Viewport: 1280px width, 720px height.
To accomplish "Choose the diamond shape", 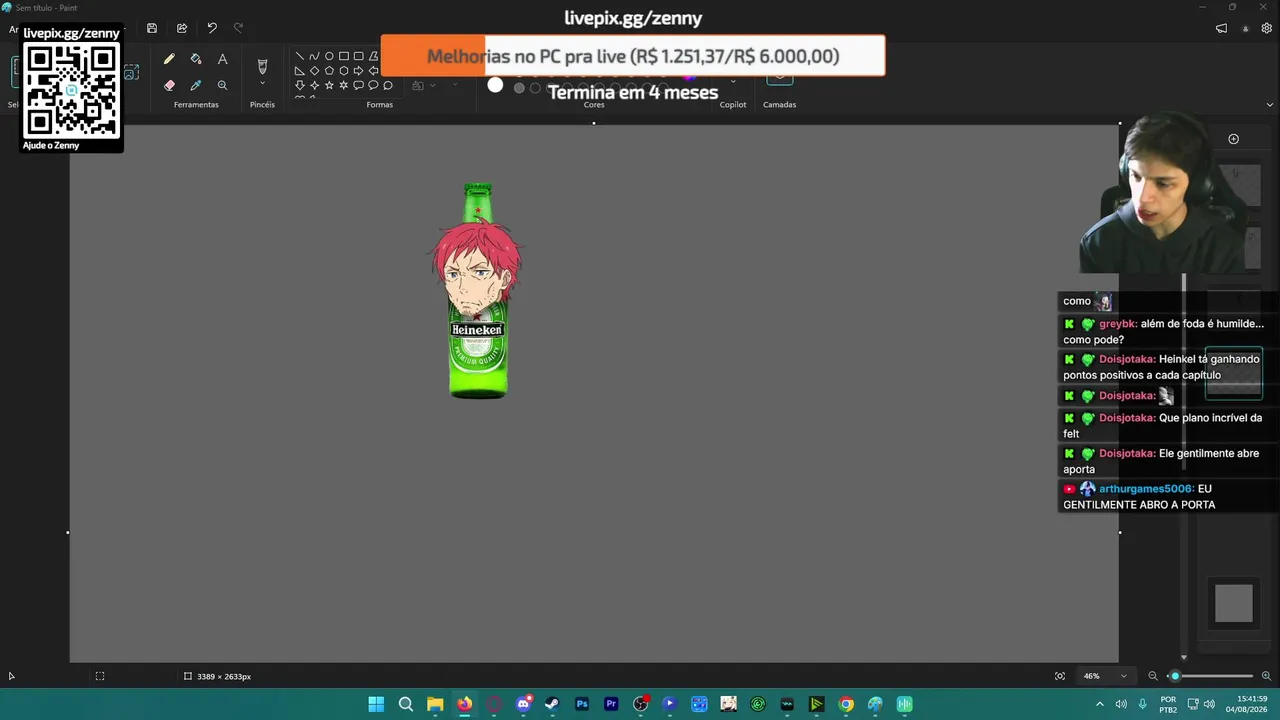I will pyautogui.click(x=314, y=71).
